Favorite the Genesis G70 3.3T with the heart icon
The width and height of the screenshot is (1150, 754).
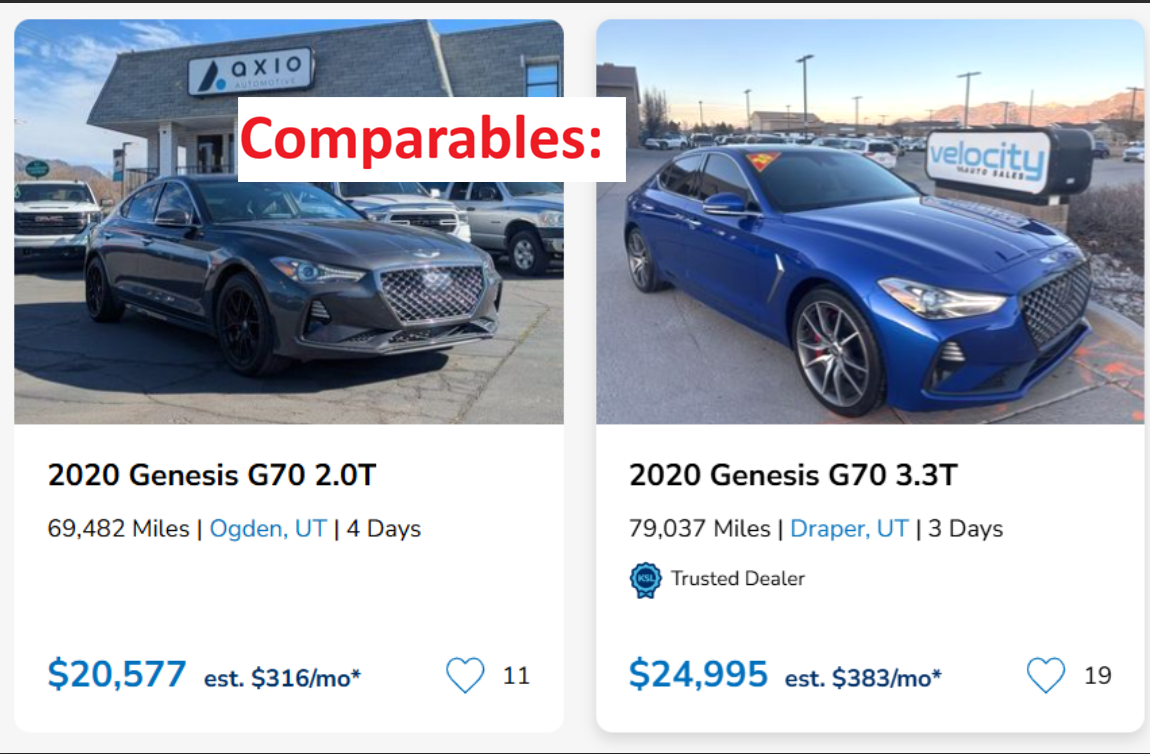(x=1046, y=676)
